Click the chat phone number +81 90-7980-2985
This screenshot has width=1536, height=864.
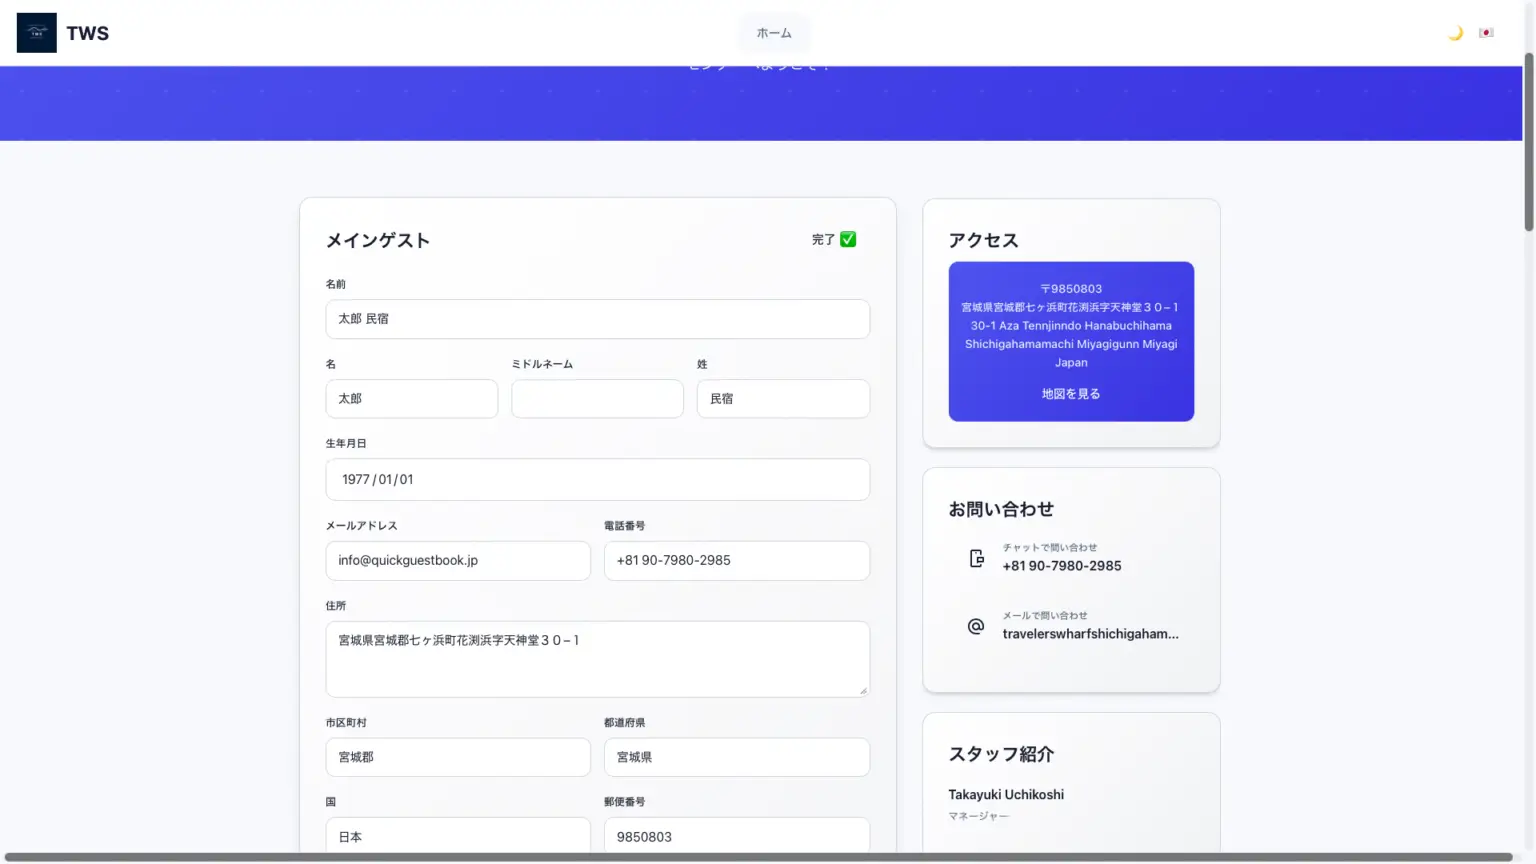point(1061,566)
